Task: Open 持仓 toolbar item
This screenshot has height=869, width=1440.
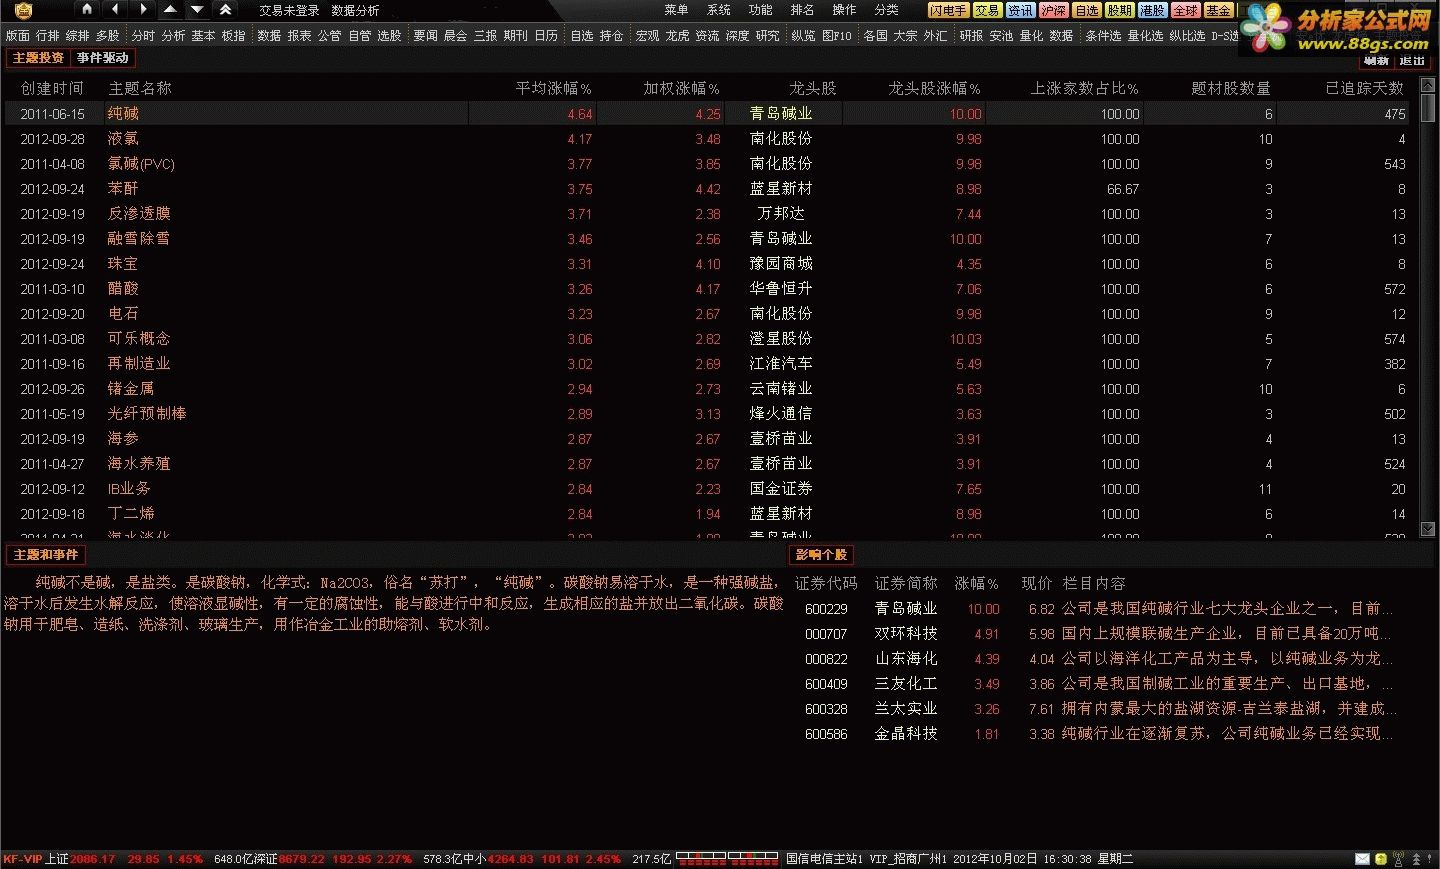Action: [611, 35]
